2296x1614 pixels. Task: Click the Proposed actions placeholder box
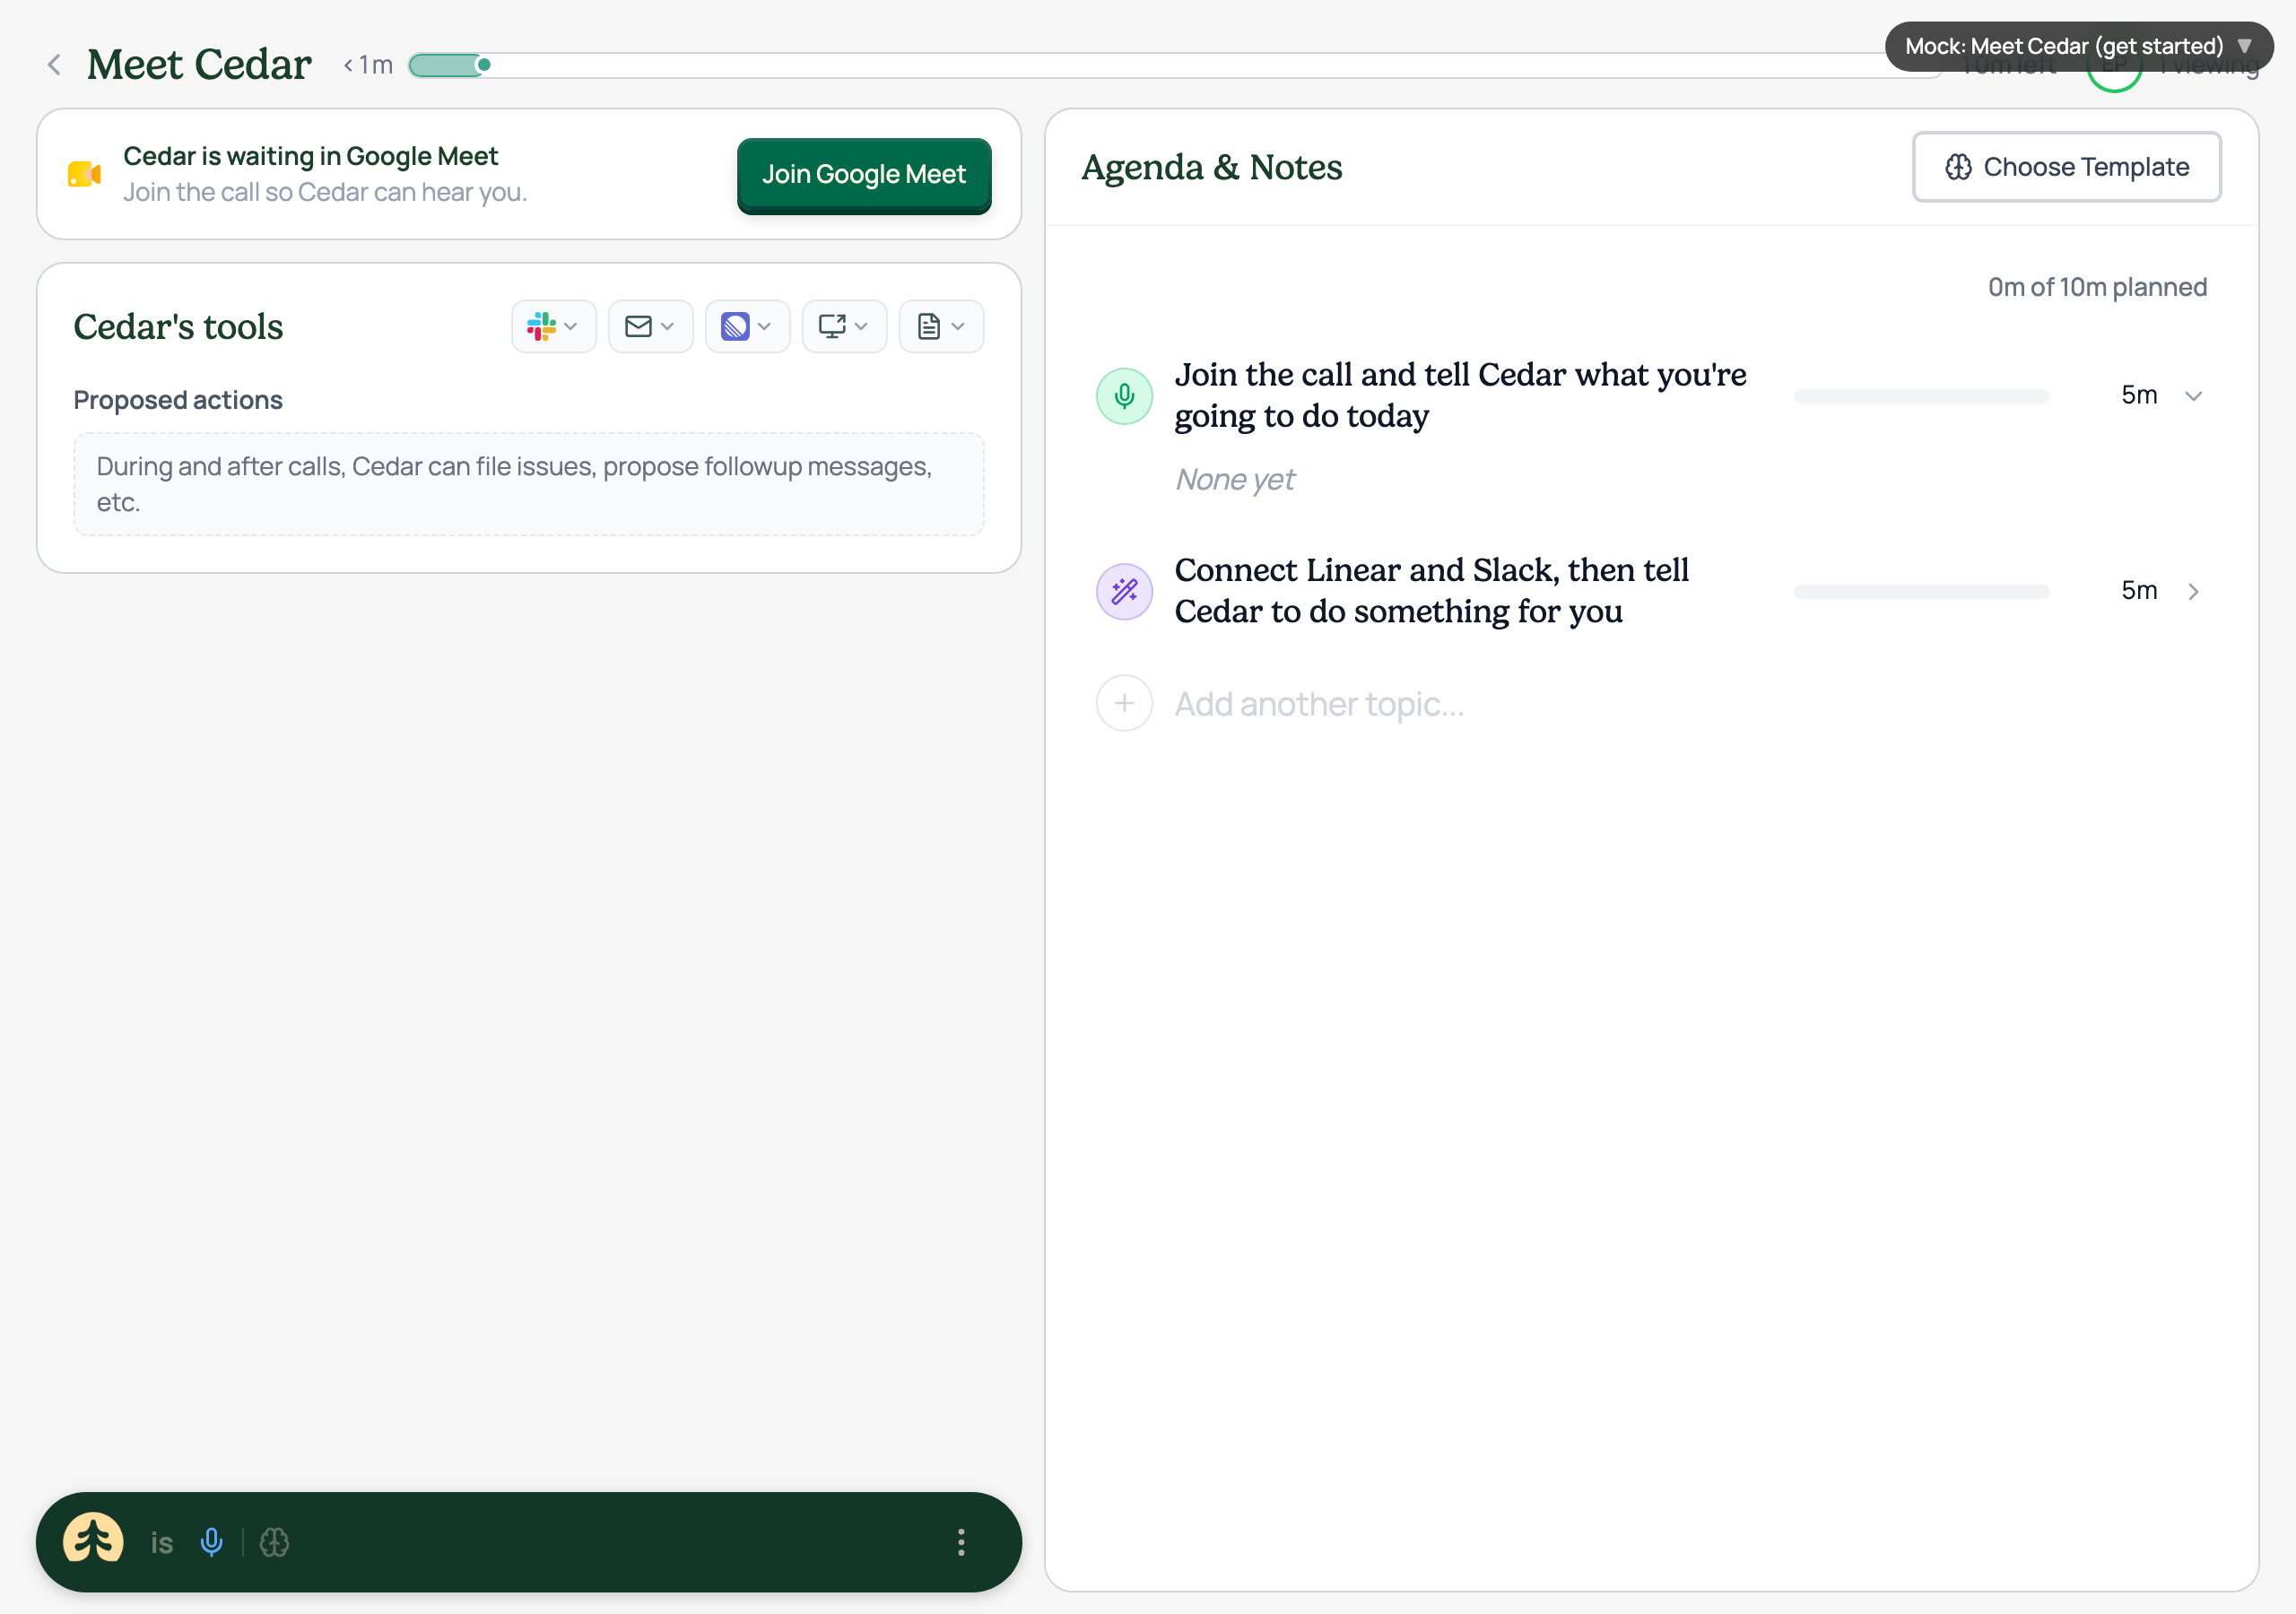tap(528, 484)
